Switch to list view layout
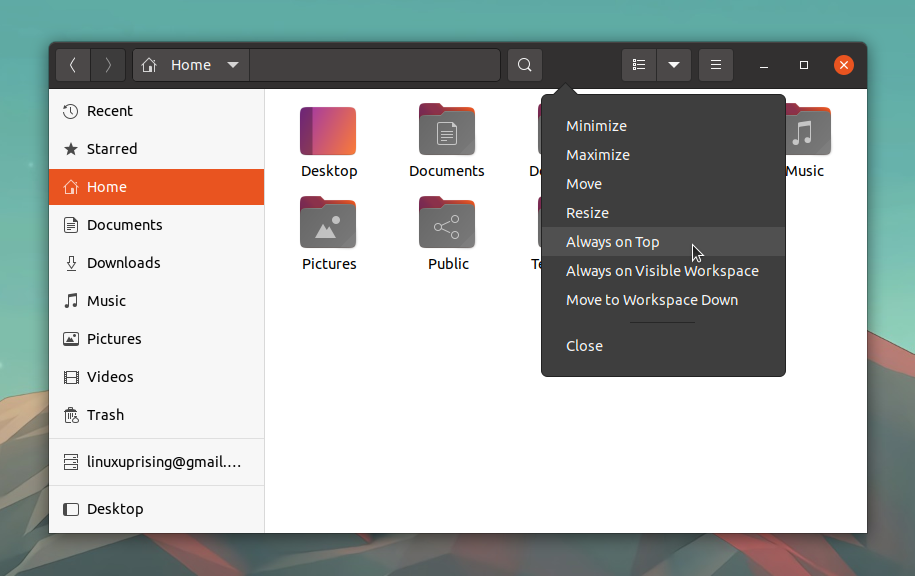915x576 pixels. click(x=639, y=64)
